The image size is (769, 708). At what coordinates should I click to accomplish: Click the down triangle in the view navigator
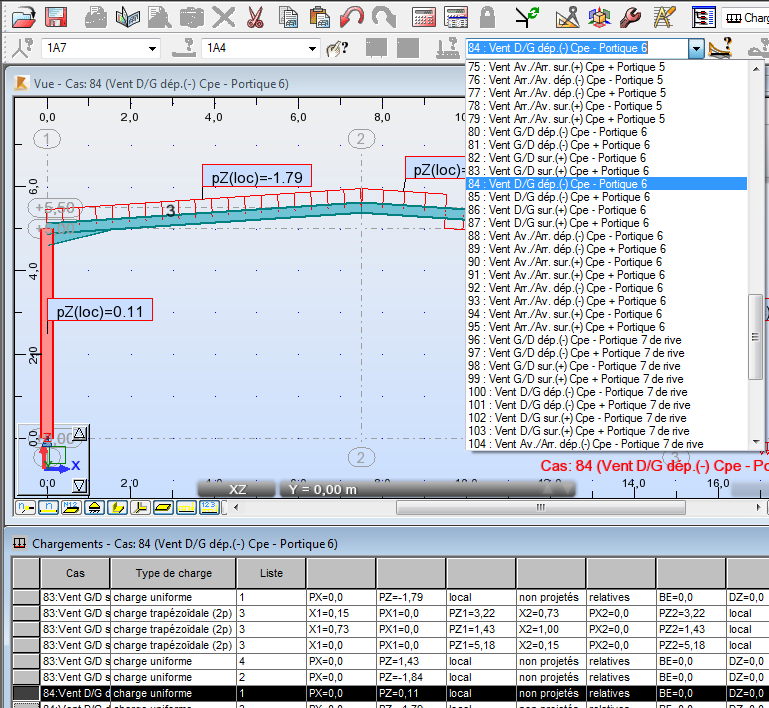point(79,485)
